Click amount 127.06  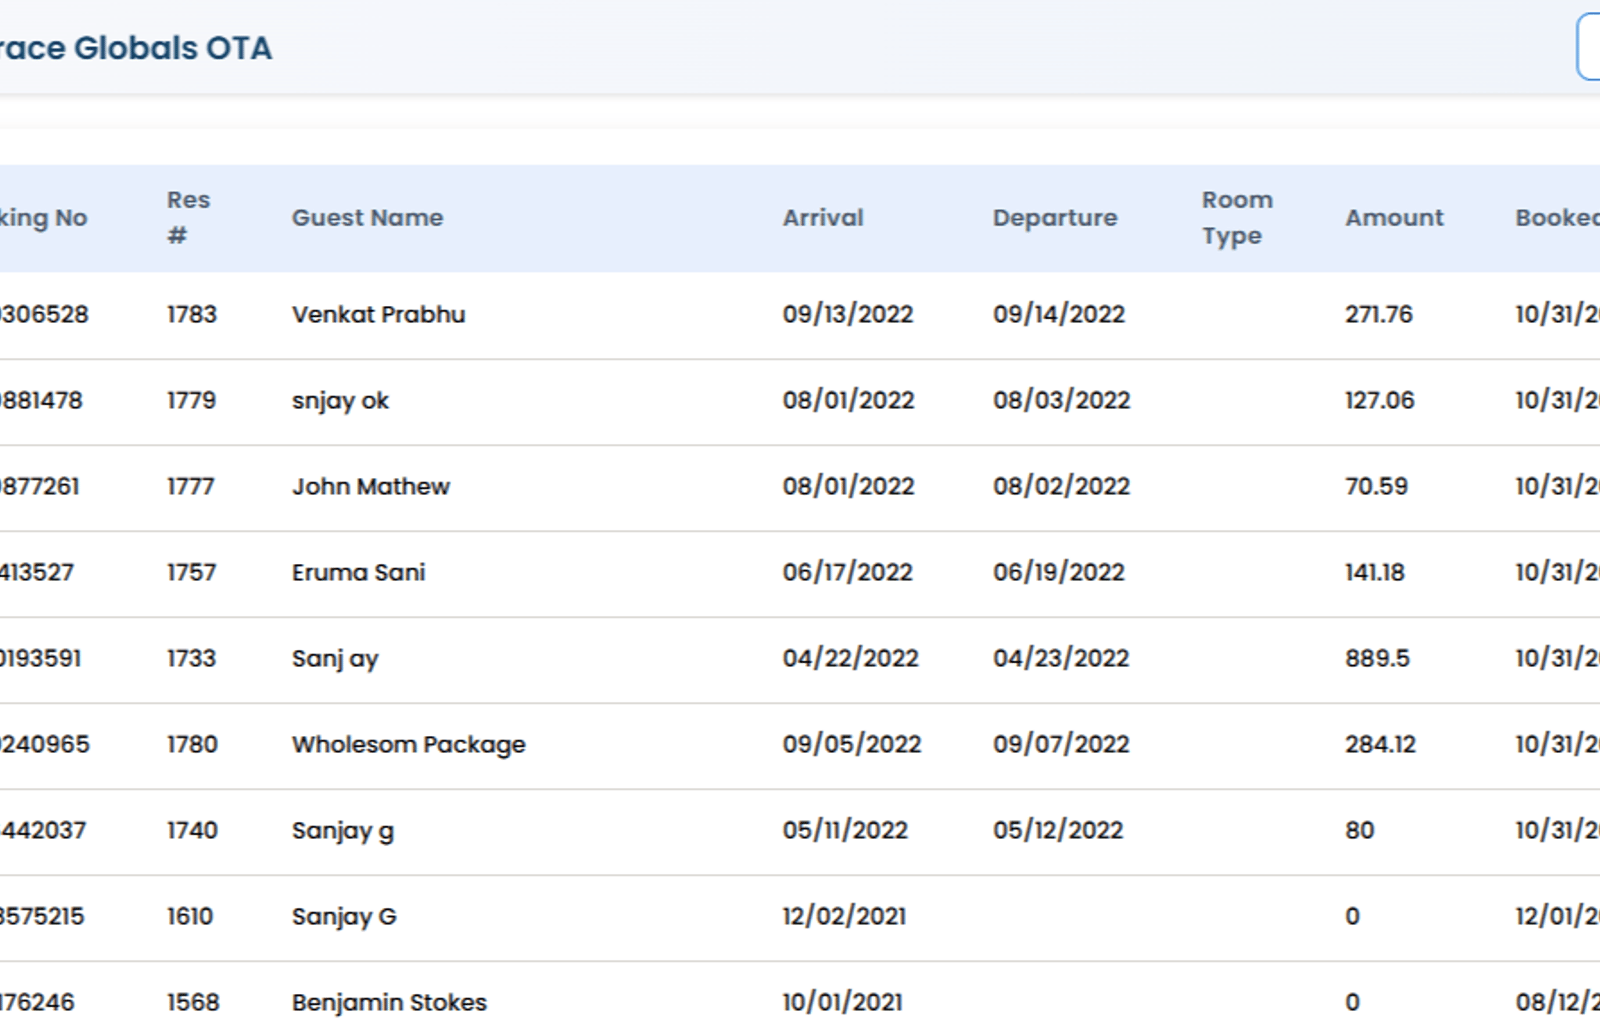coord(1380,400)
